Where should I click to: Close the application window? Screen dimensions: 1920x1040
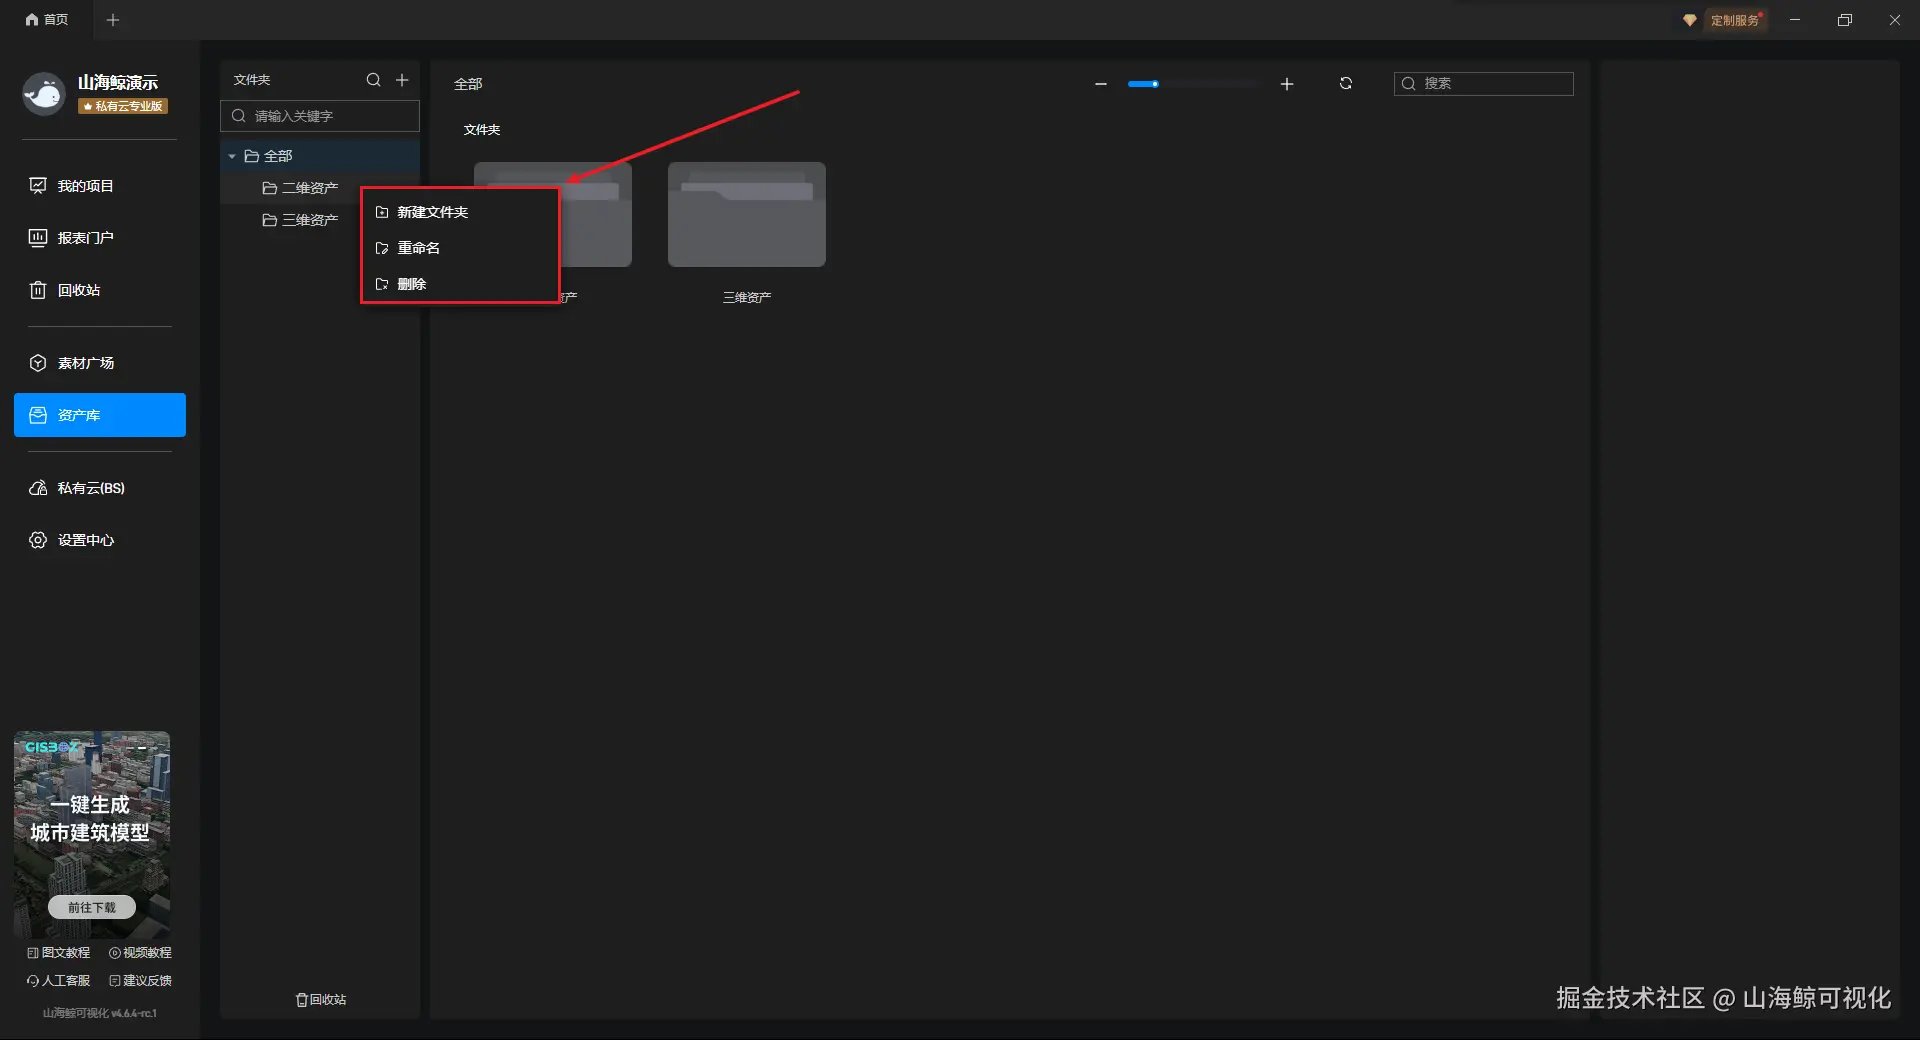[x=1895, y=20]
